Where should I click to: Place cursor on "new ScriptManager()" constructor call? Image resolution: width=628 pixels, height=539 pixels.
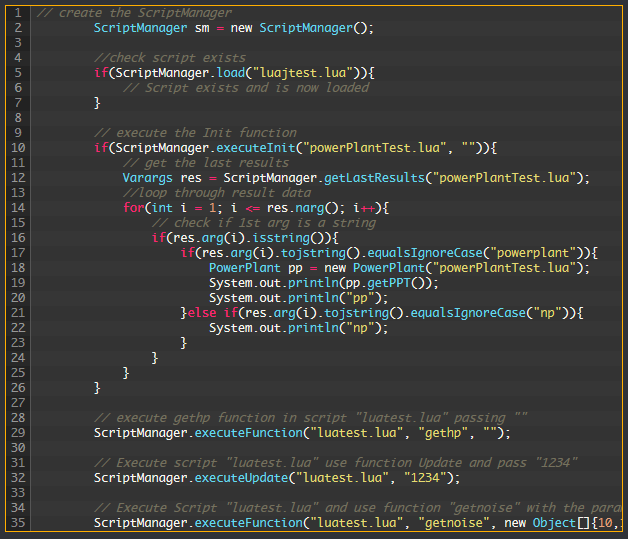pyautogui.click(x=302, y=28)
